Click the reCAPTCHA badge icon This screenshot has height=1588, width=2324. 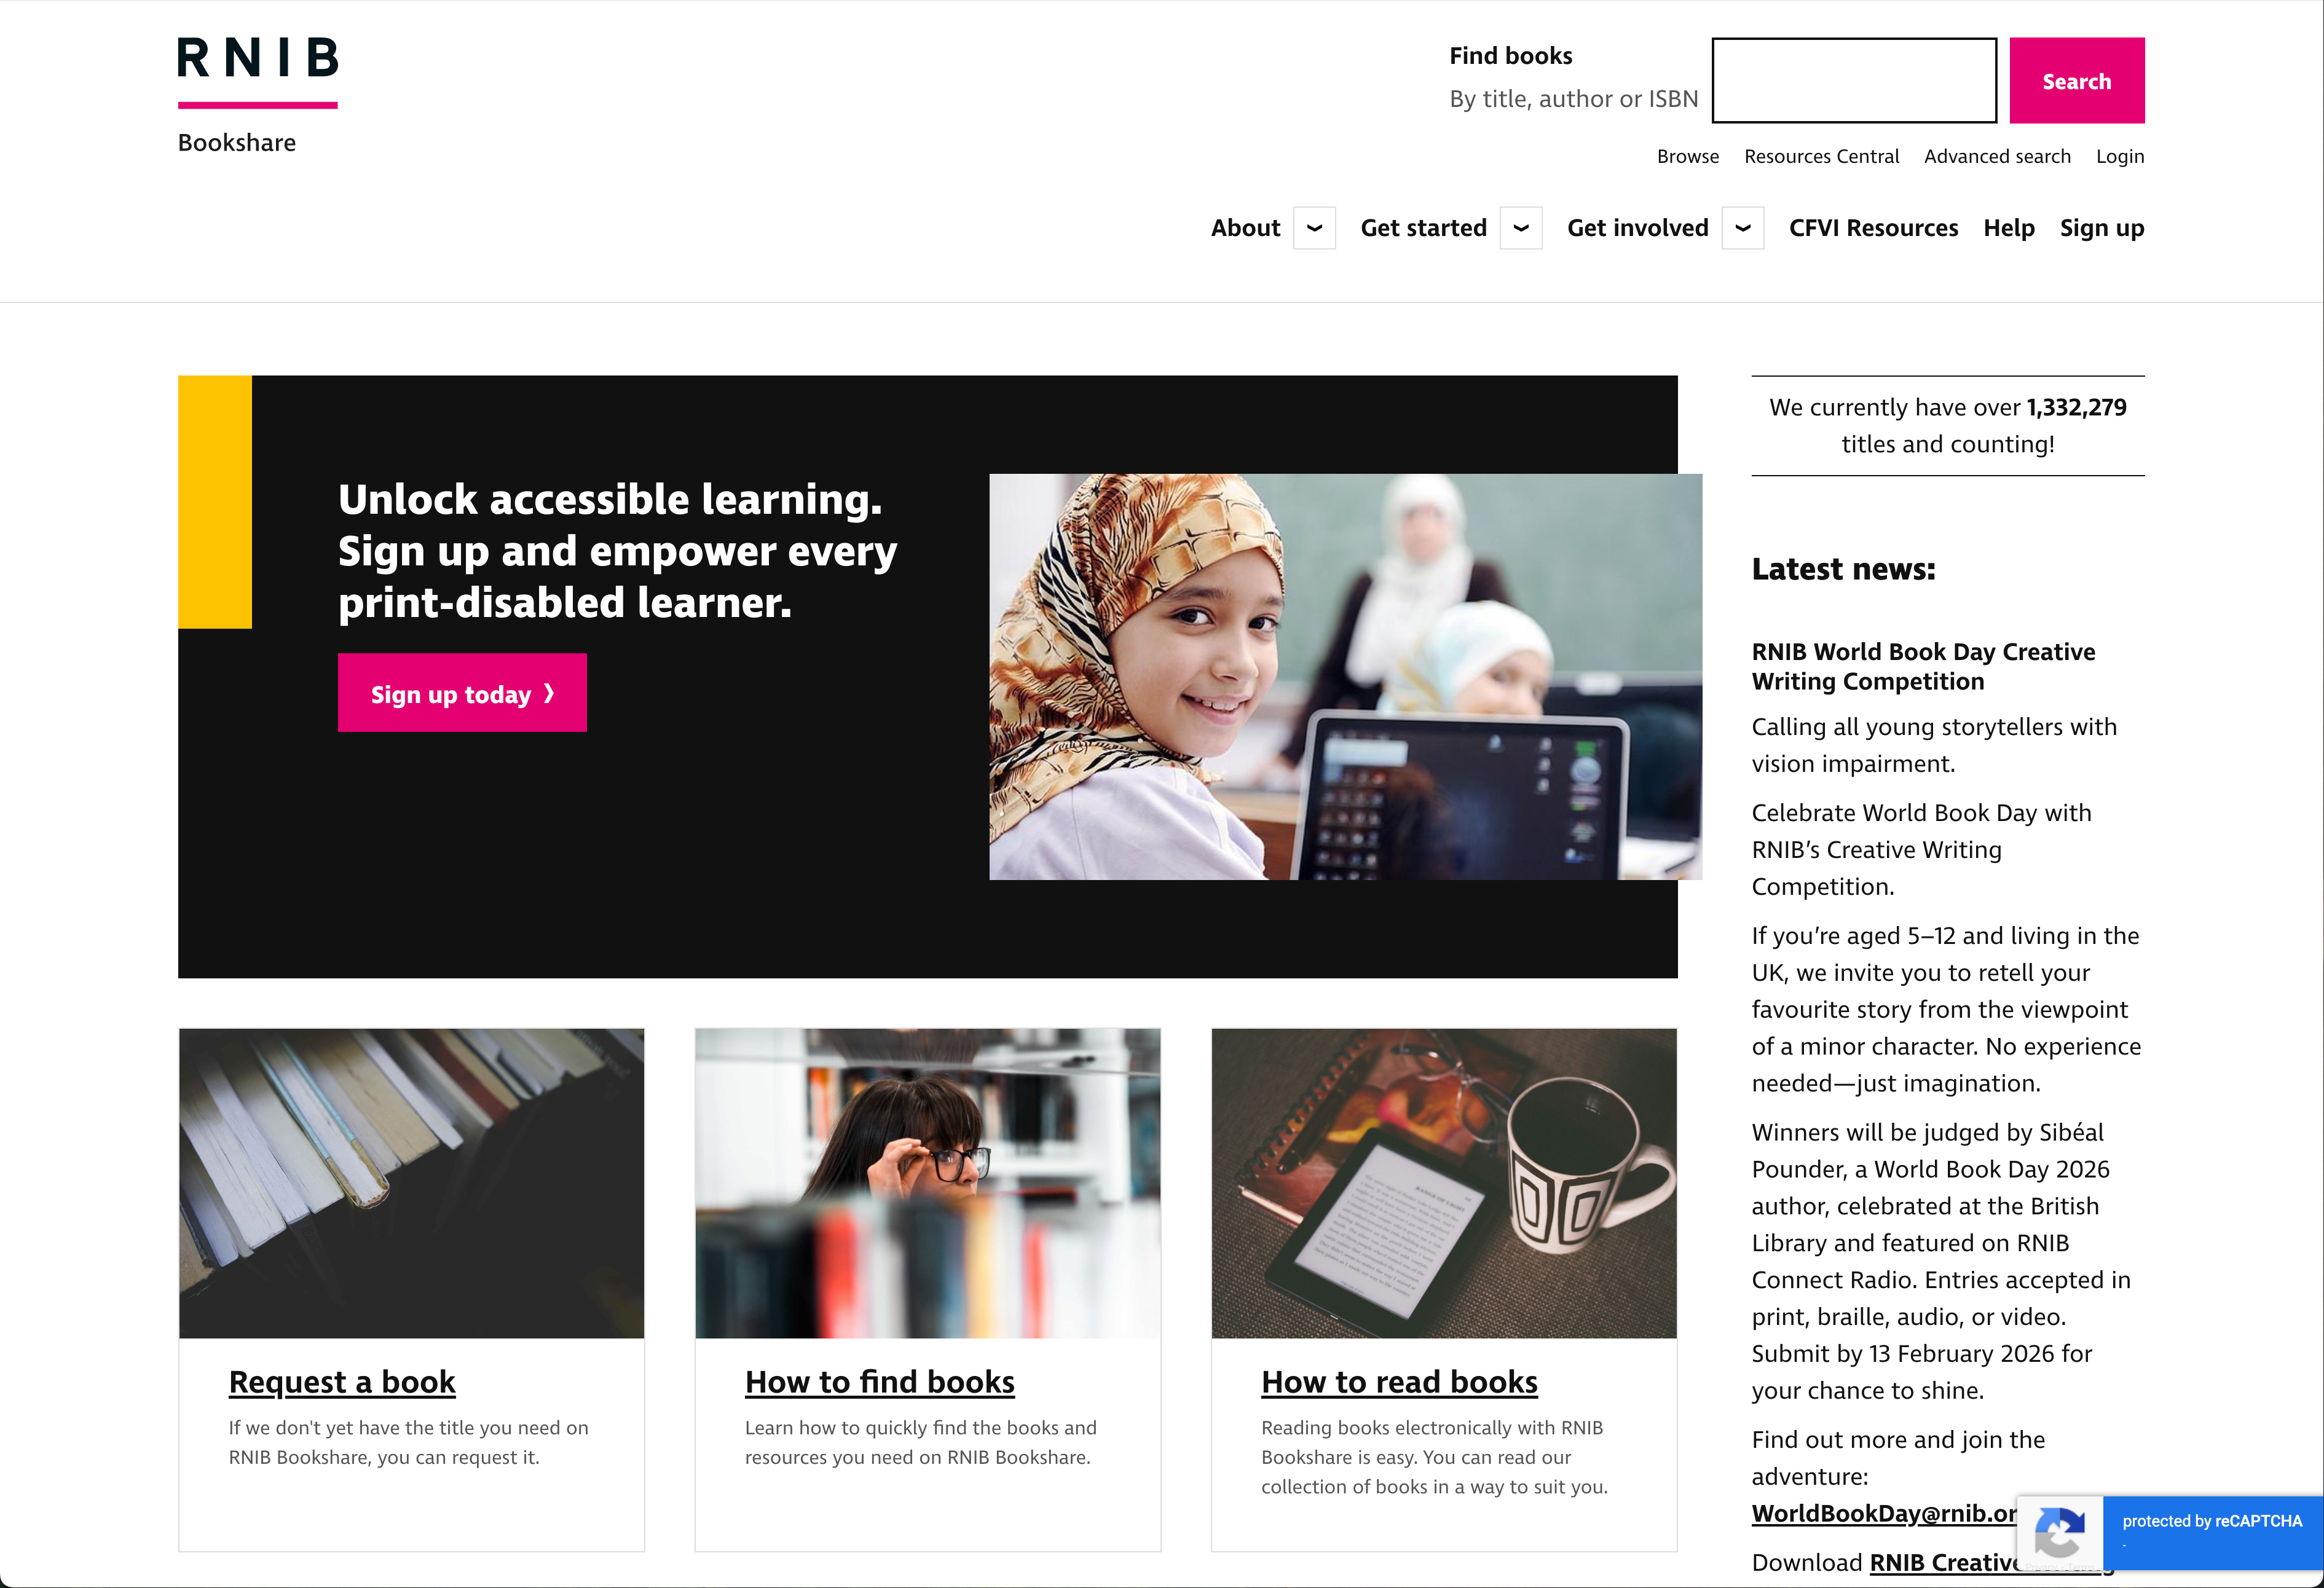(2060, 1534)
